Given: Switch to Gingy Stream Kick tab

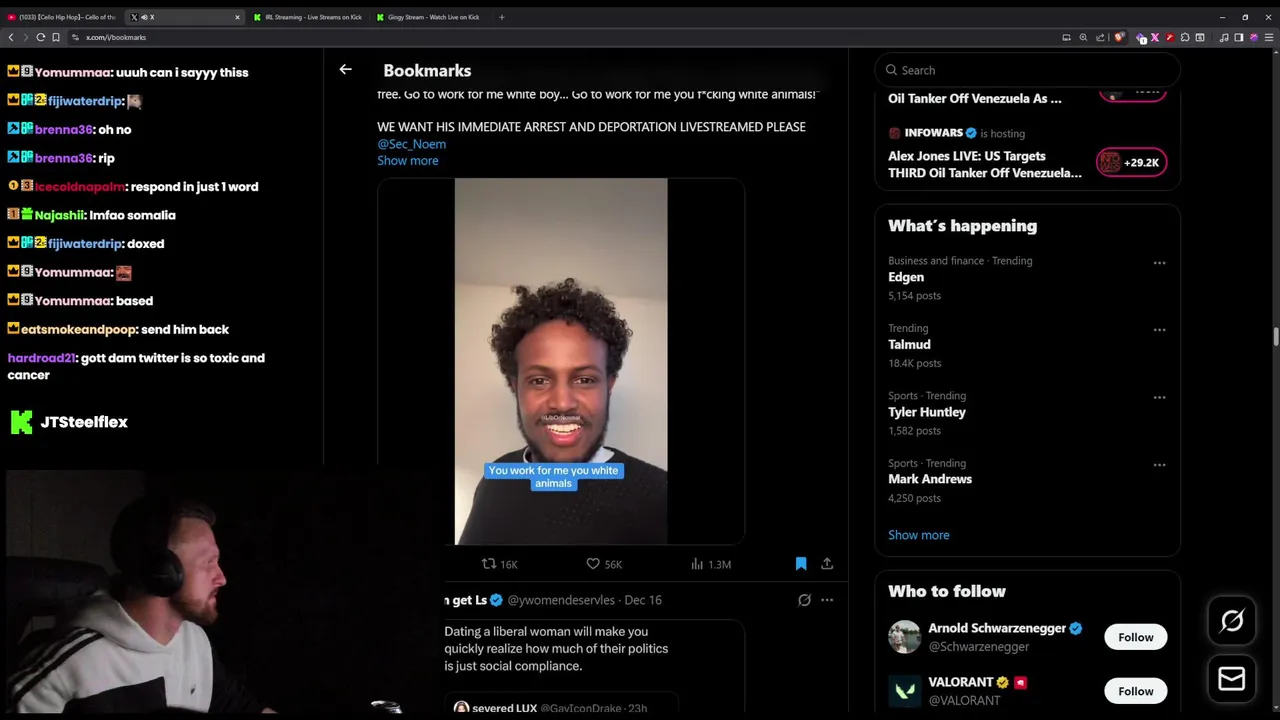Looking at the screenshot, I should (431, 17).
